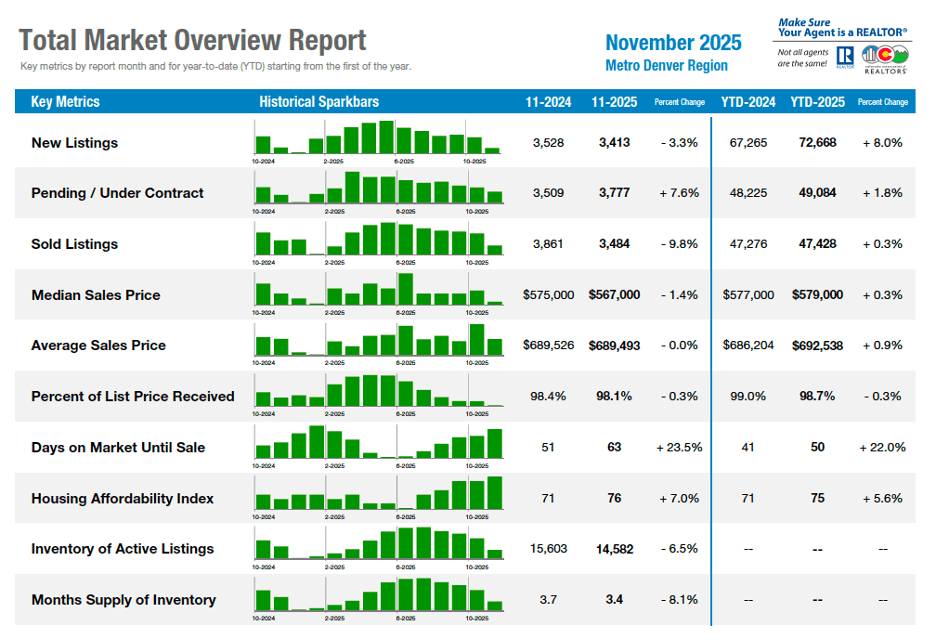
Task: Select the New Listings sparkbar chart
Action: click(x=378, y=138)
